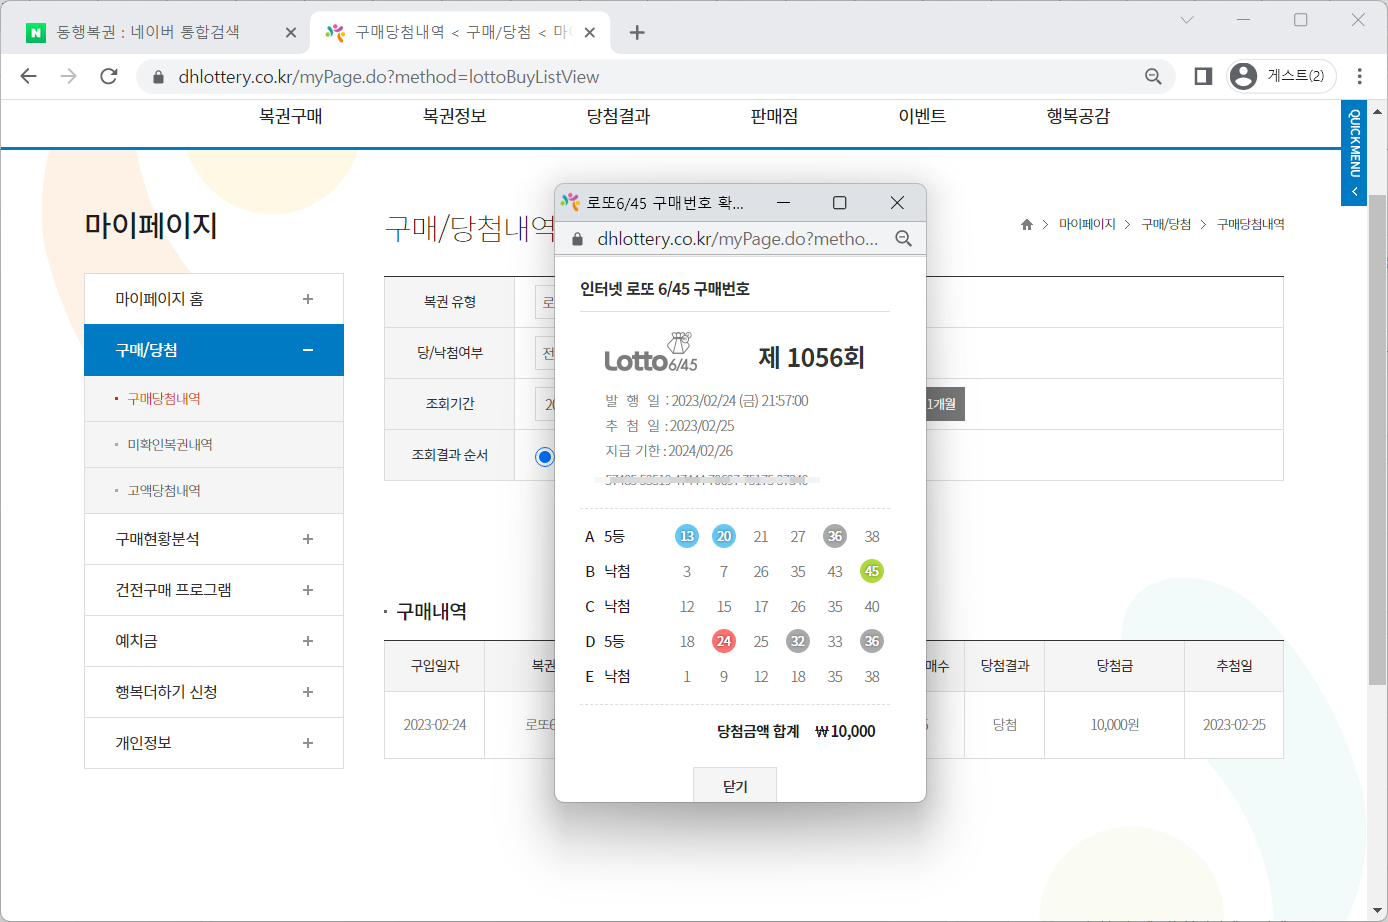
Task: Select the 조회결과 순서 radio button
Action: [544, 457]
